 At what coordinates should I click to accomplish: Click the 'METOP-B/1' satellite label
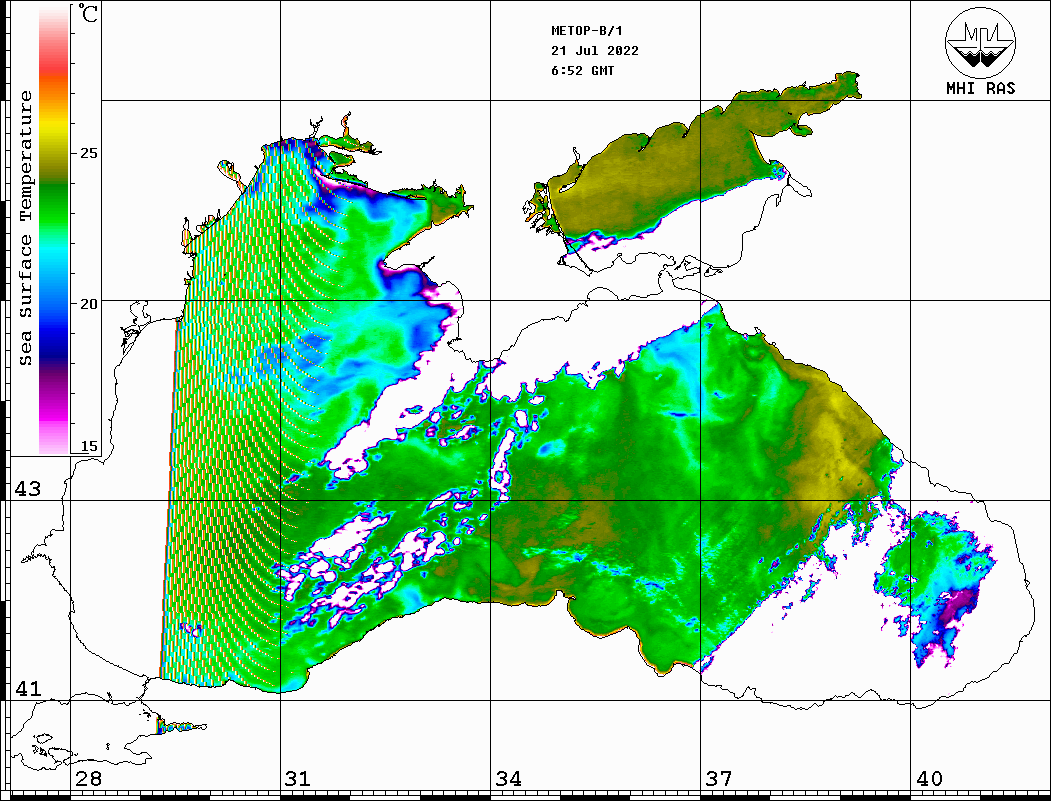[587, 31]
